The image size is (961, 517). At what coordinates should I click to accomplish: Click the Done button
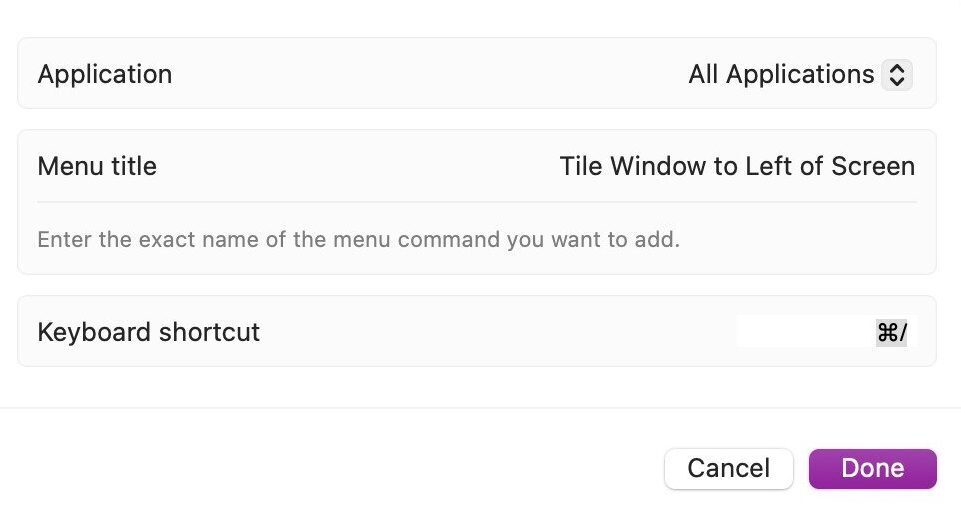pos(872,469)
